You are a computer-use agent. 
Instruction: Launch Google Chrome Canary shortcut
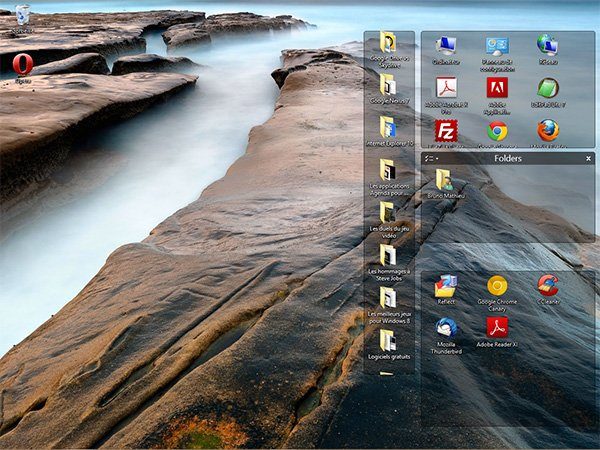[497, 293]
